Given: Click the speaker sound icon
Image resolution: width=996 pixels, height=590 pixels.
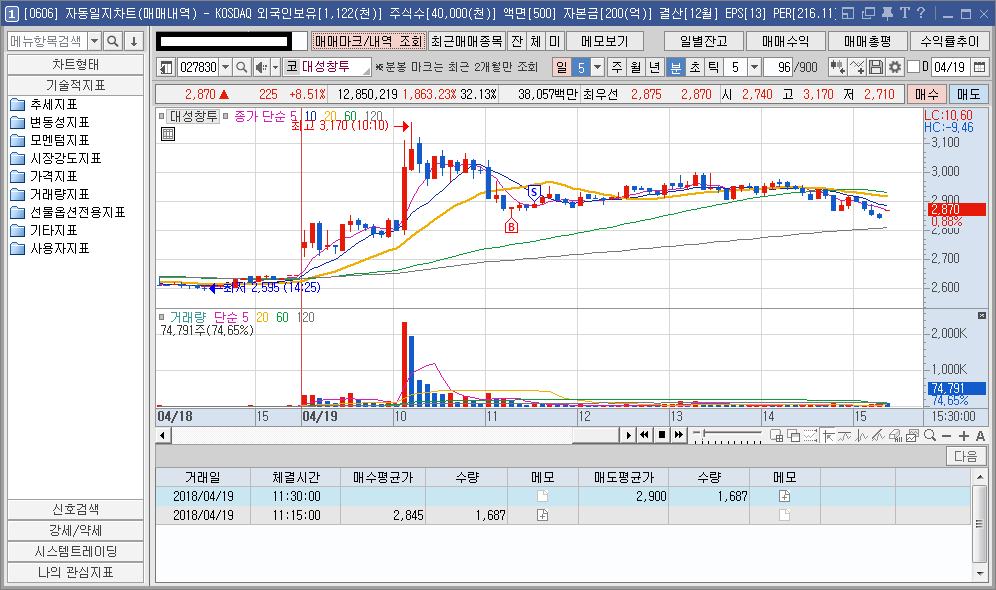Looking at the screenshot, I should point(260,67).
